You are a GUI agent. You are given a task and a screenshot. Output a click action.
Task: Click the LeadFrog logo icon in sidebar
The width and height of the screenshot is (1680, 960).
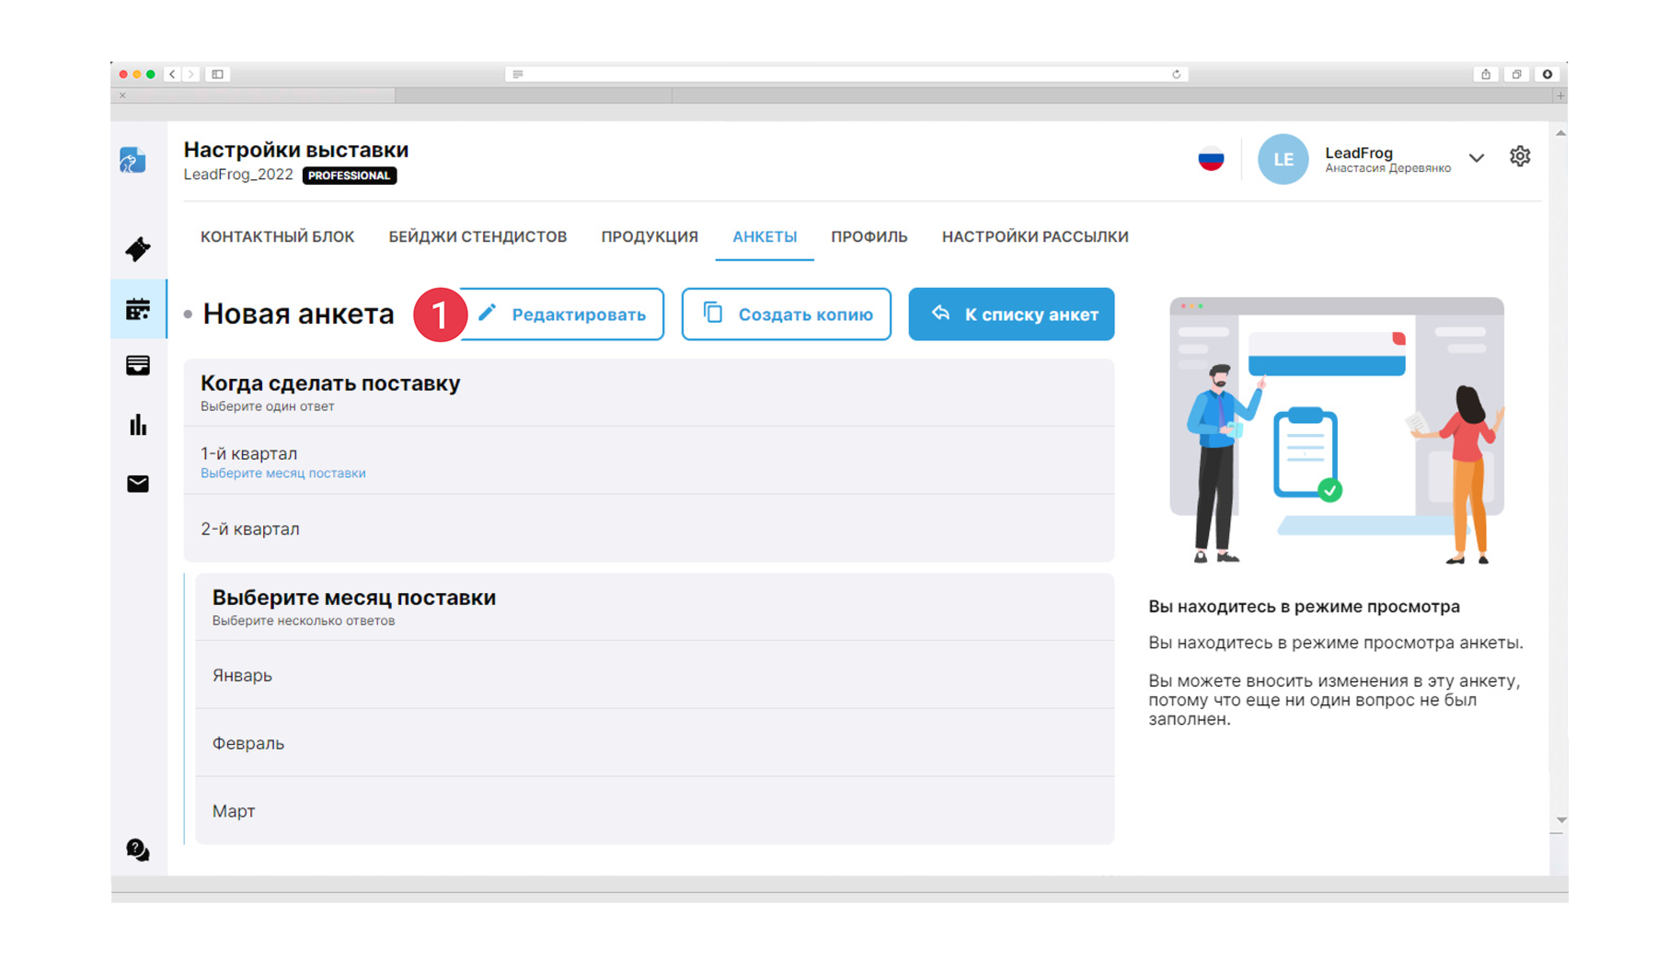coord(133,160)
